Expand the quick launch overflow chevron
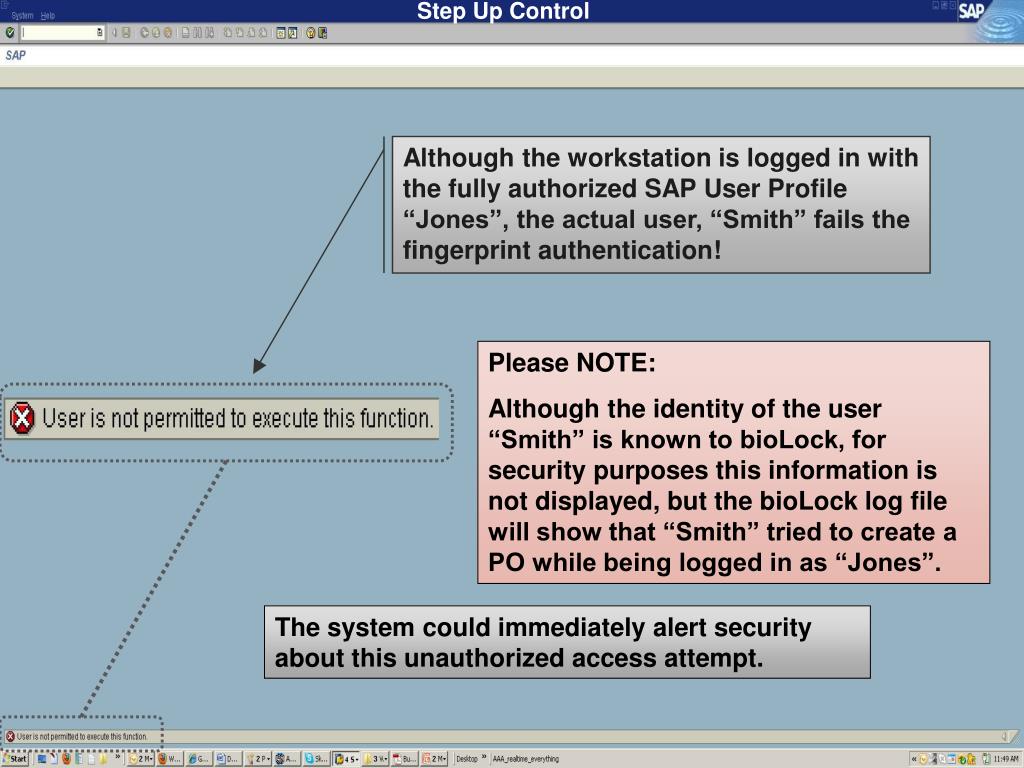This screenshot has height=768, width=1024. (118, 756)
